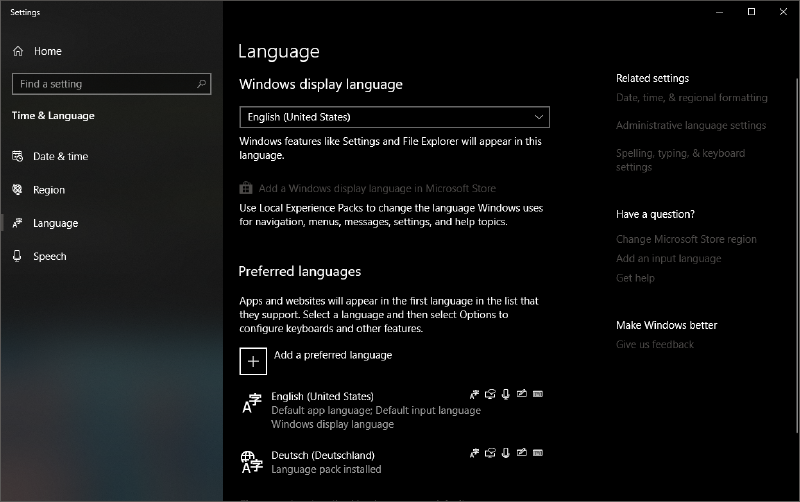Image resolution: width=800 pixels, height=502 pixels.
Task: Click English display language feature icon
Action: (x=474, y=394)
